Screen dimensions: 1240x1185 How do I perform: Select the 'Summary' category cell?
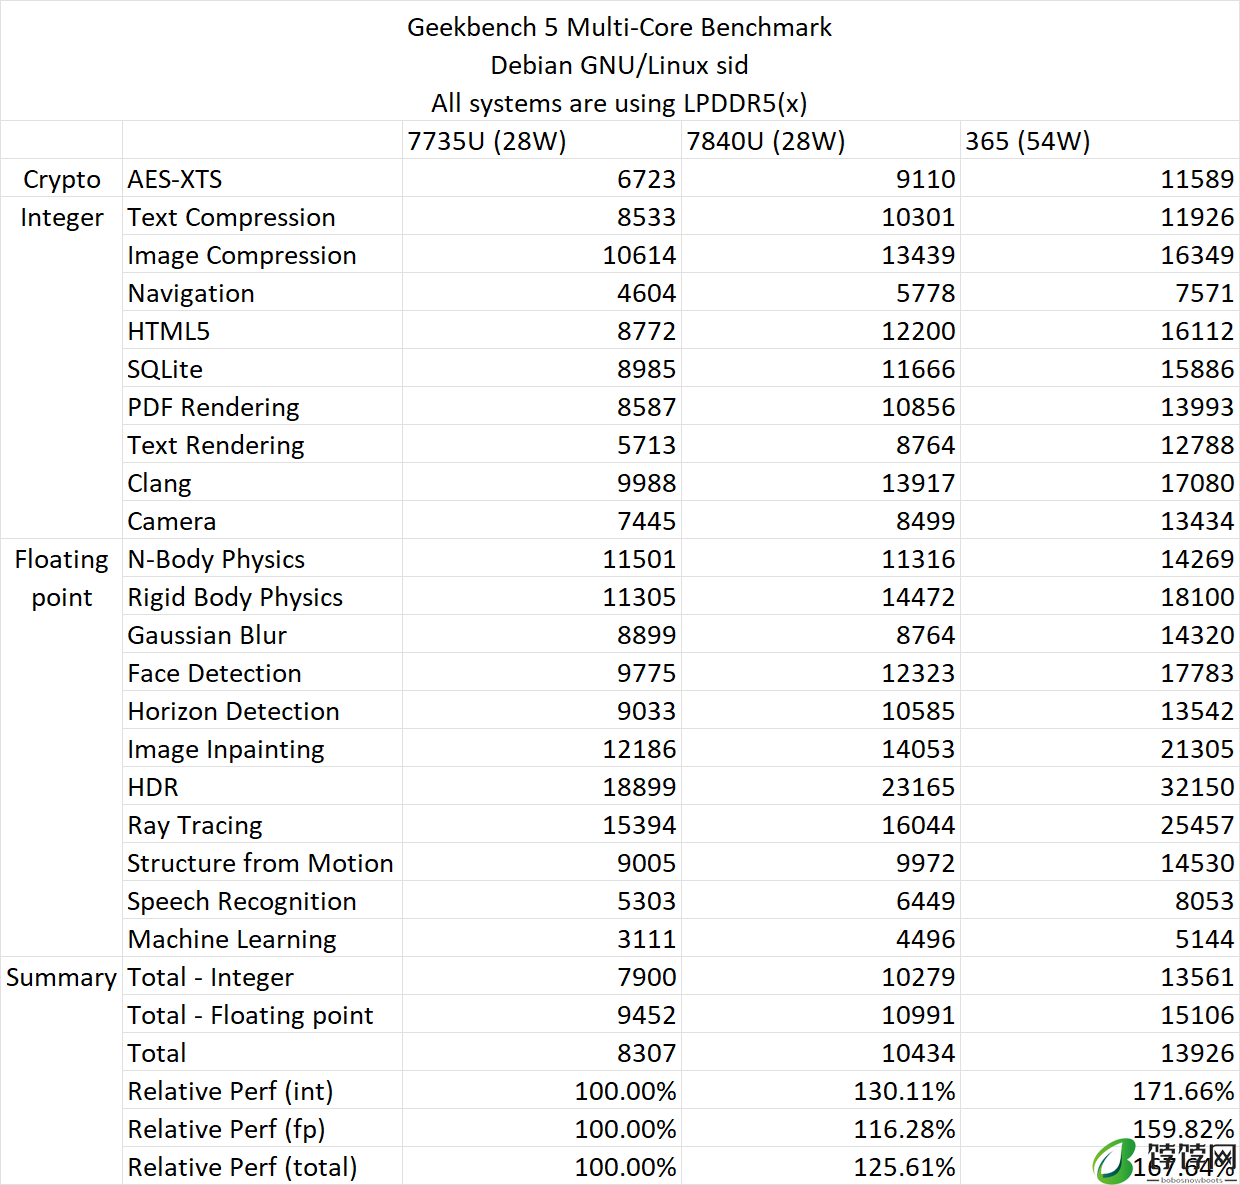click(62, 977)
